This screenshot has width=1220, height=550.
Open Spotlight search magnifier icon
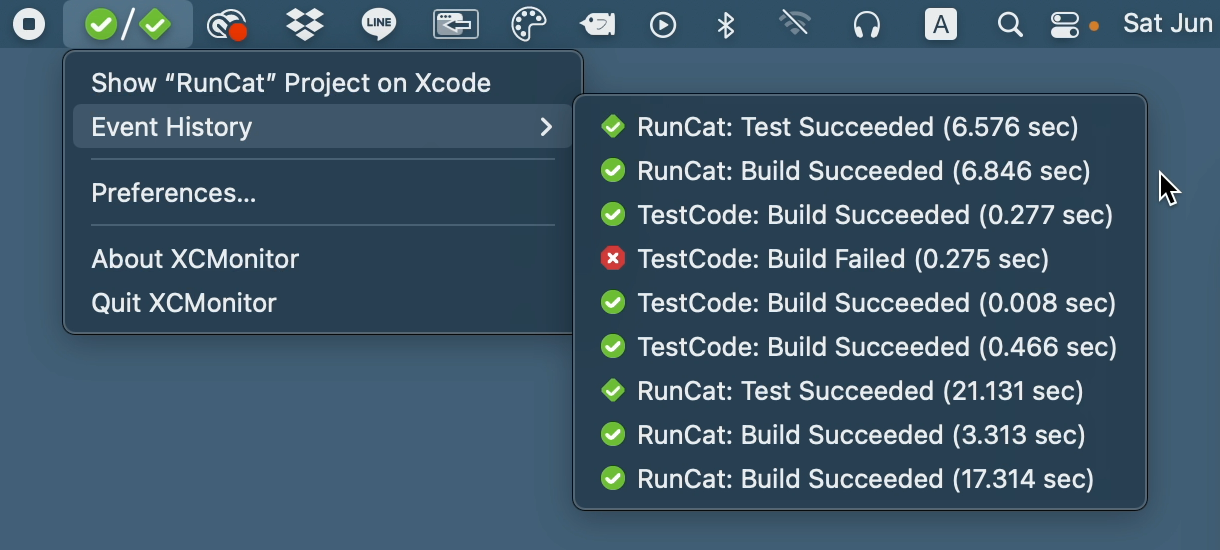(x=1010, y=25)
